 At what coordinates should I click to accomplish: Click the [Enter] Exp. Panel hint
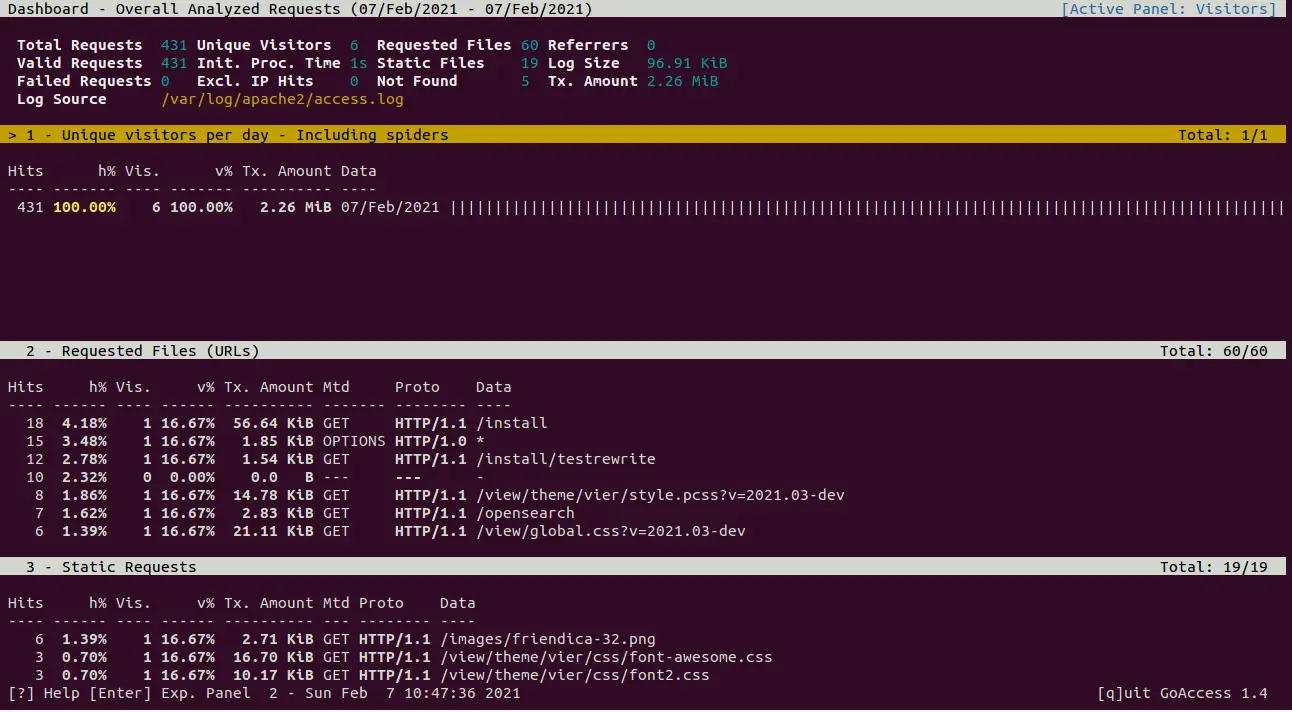(x=170, y=693)
